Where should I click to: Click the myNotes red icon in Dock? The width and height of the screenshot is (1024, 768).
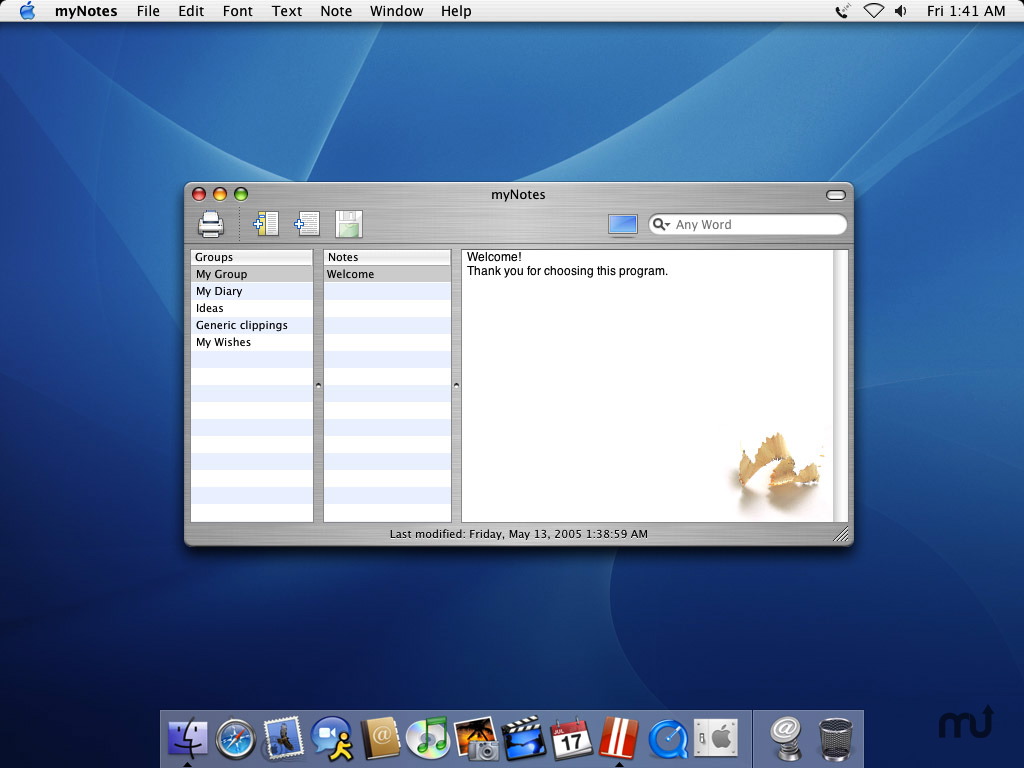point(618,739)
